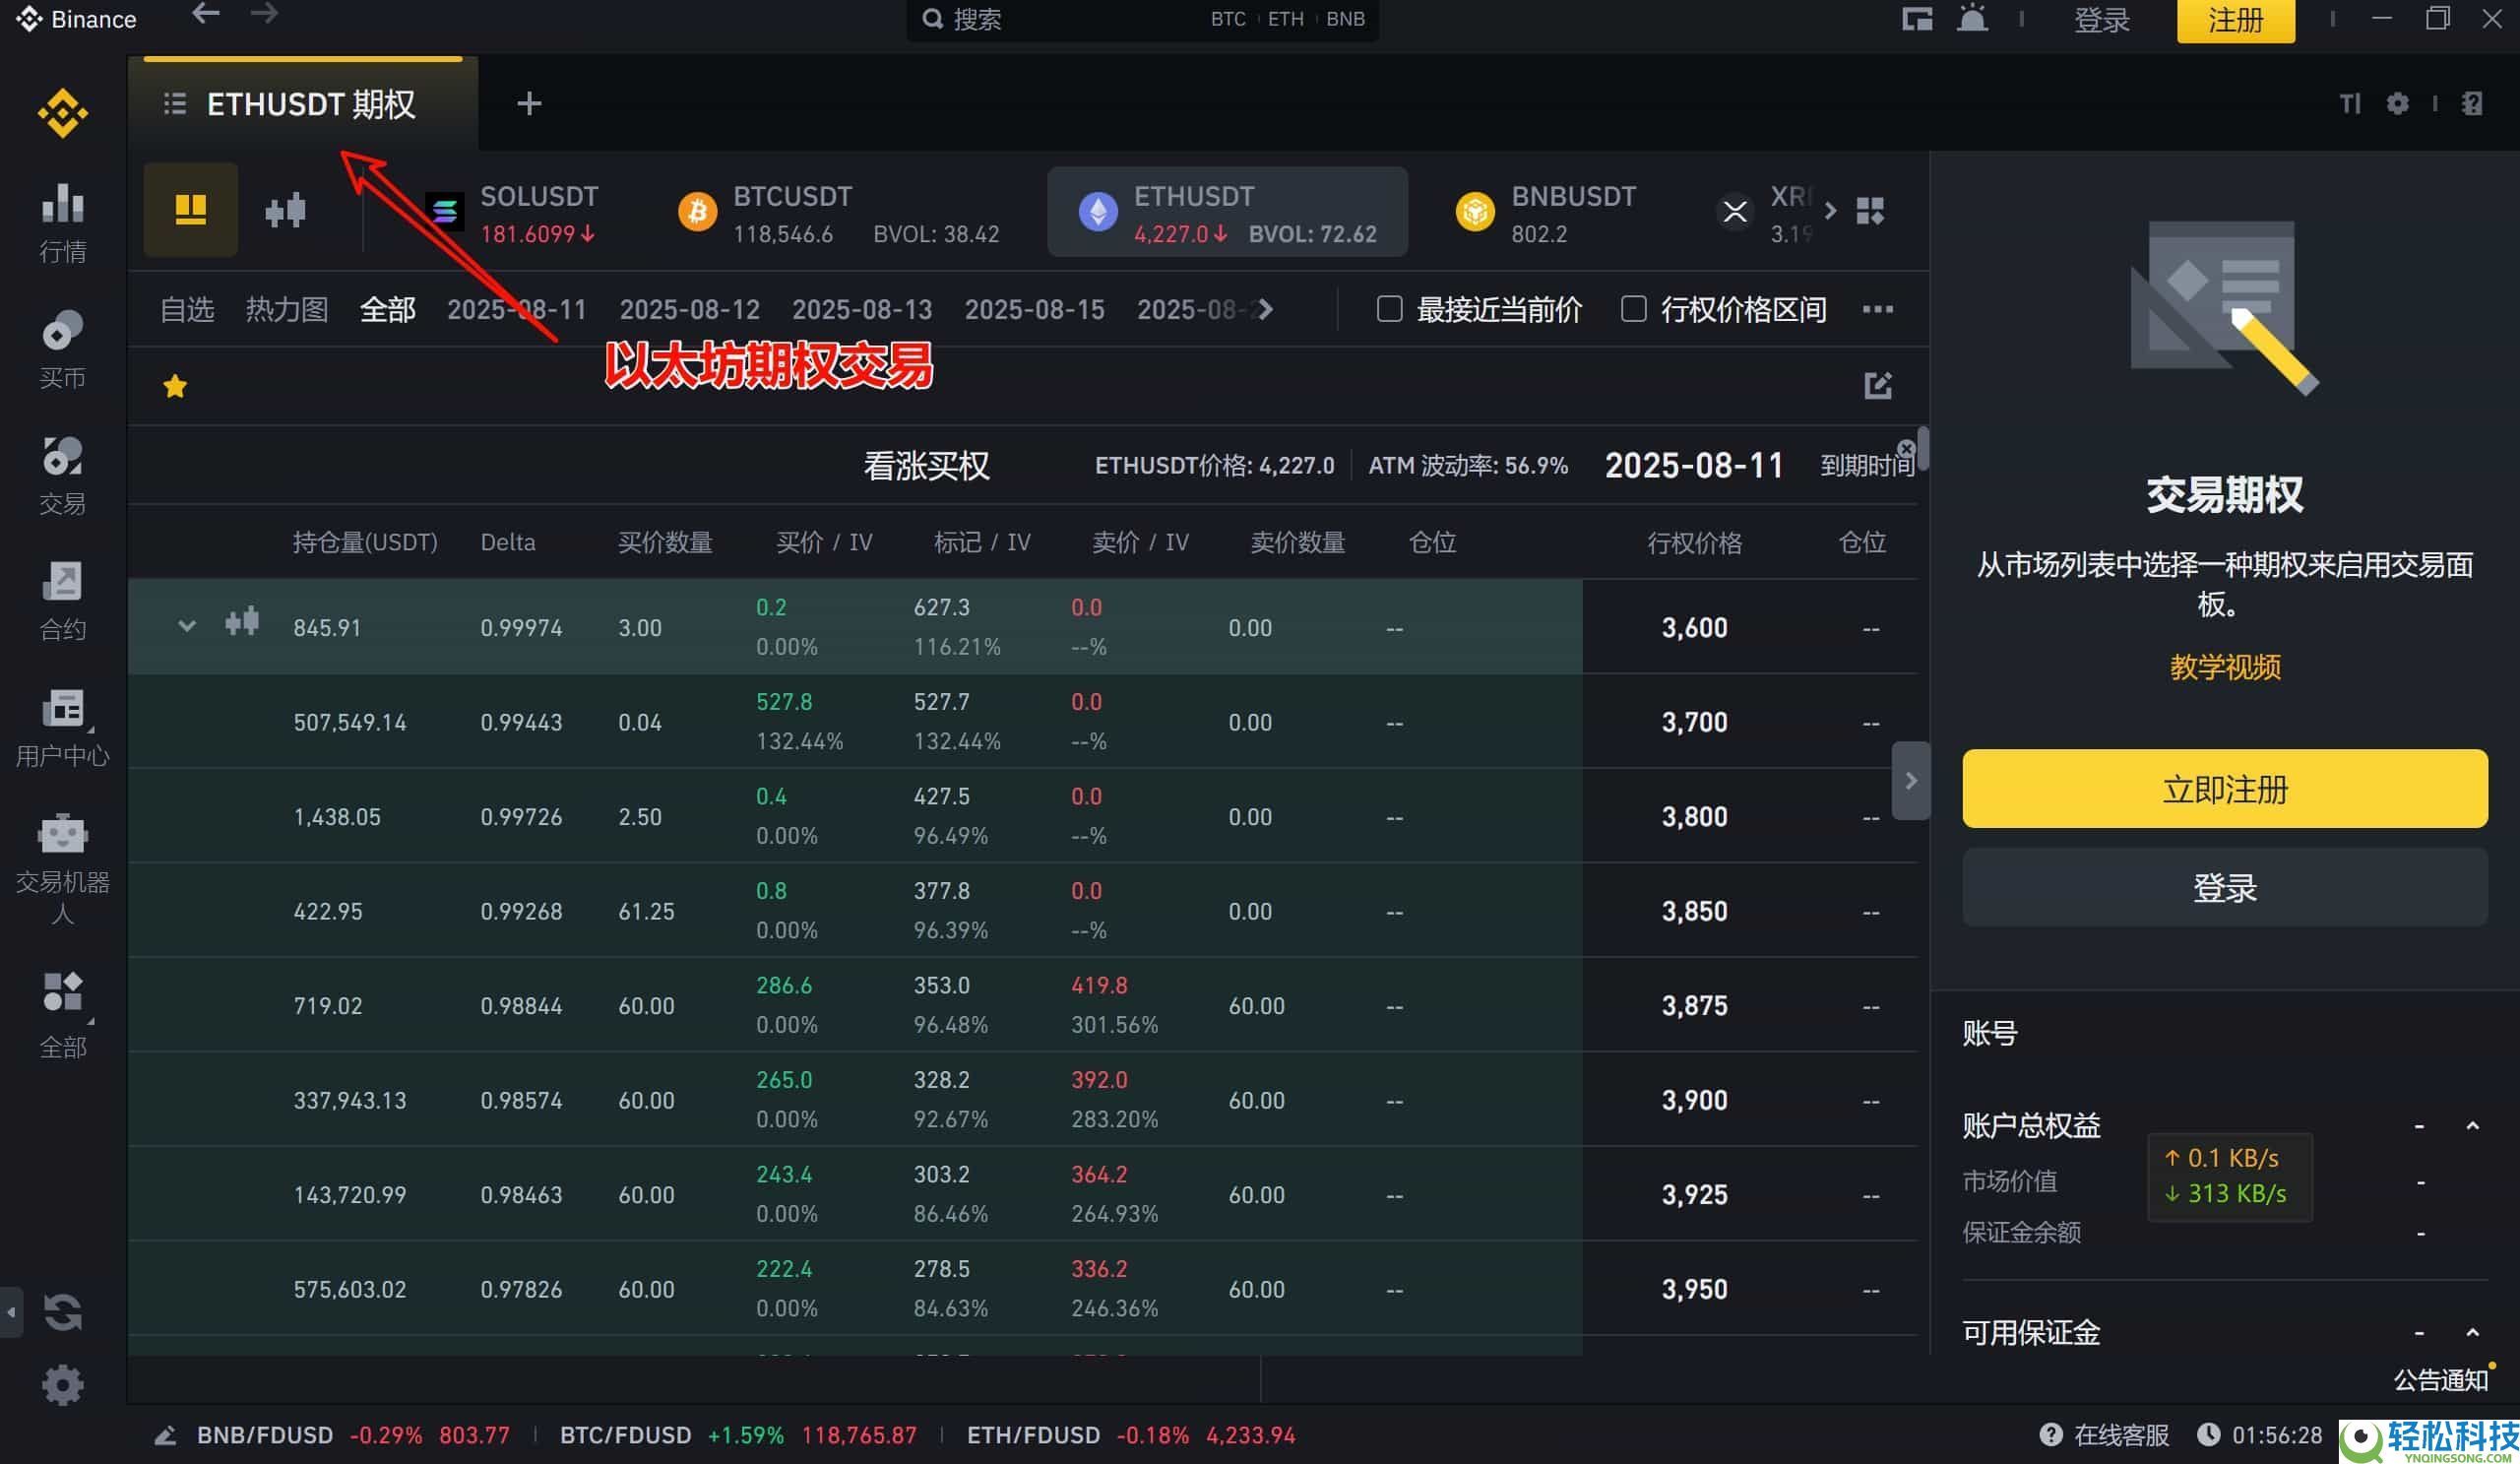The image size is (2520, 1464).
Task: Open the ... menu for more expiry dates
Action: coord(1878,310)
